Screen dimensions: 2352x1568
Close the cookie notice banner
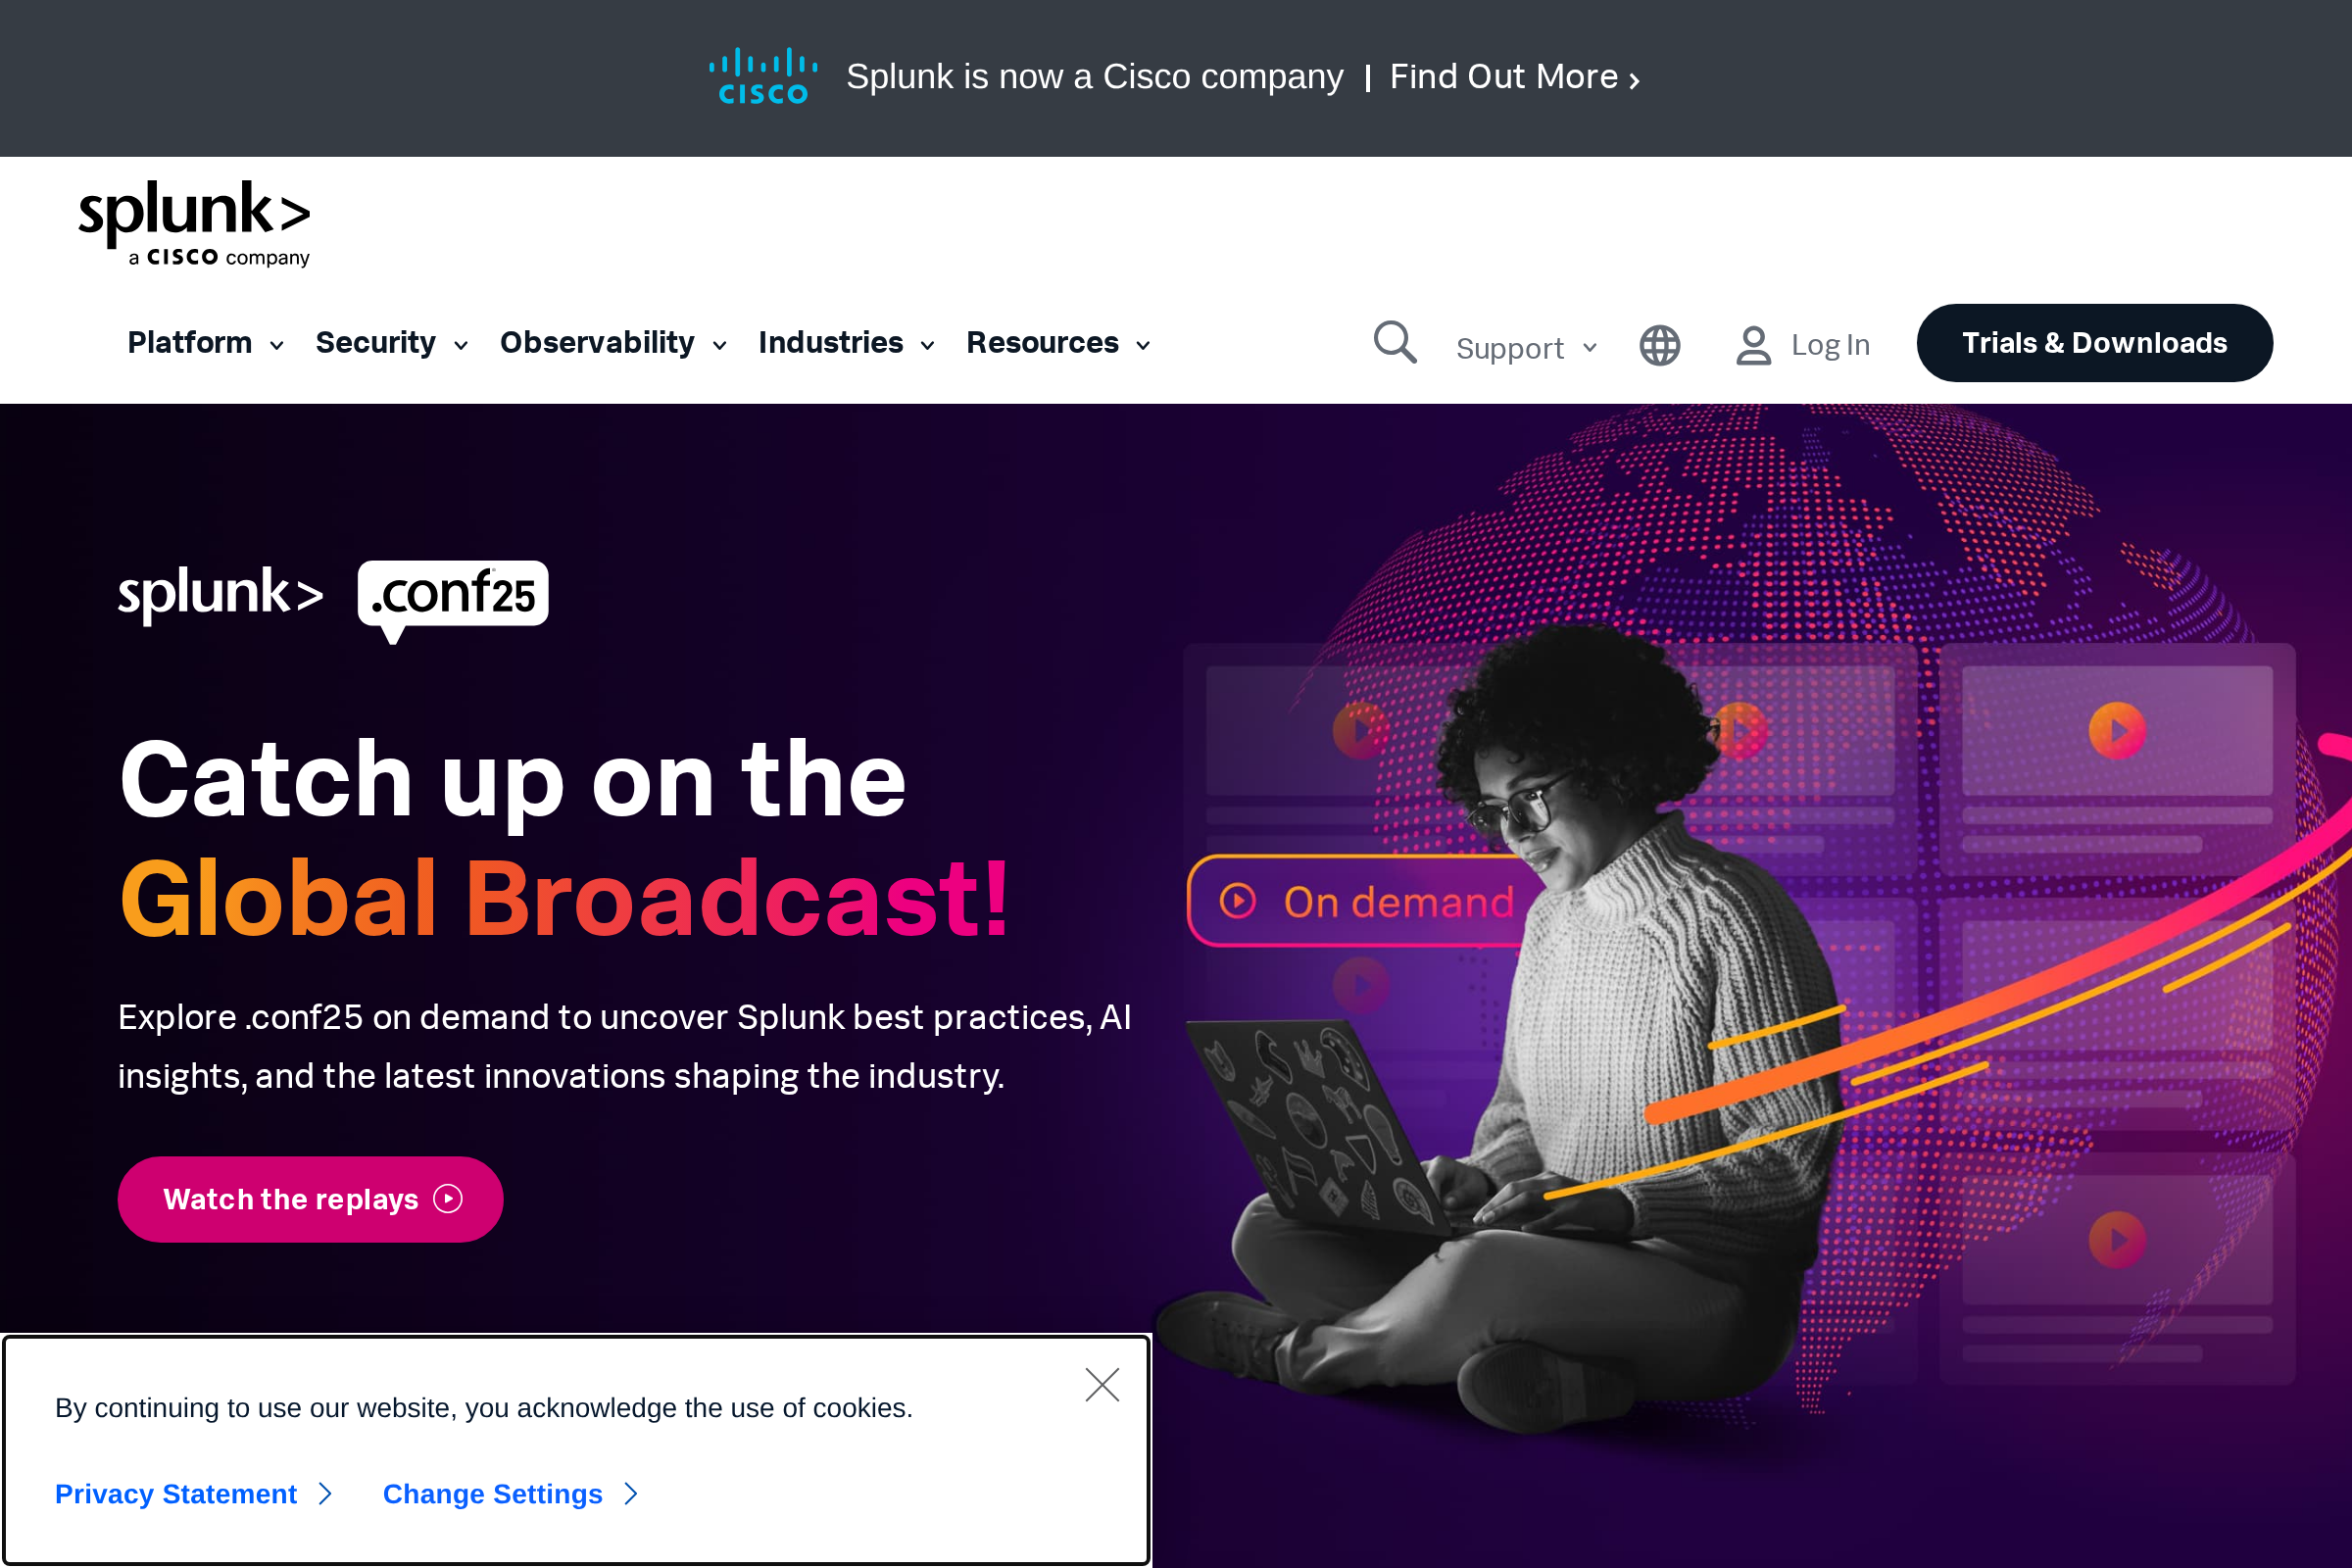[x=1102, y=1385]
